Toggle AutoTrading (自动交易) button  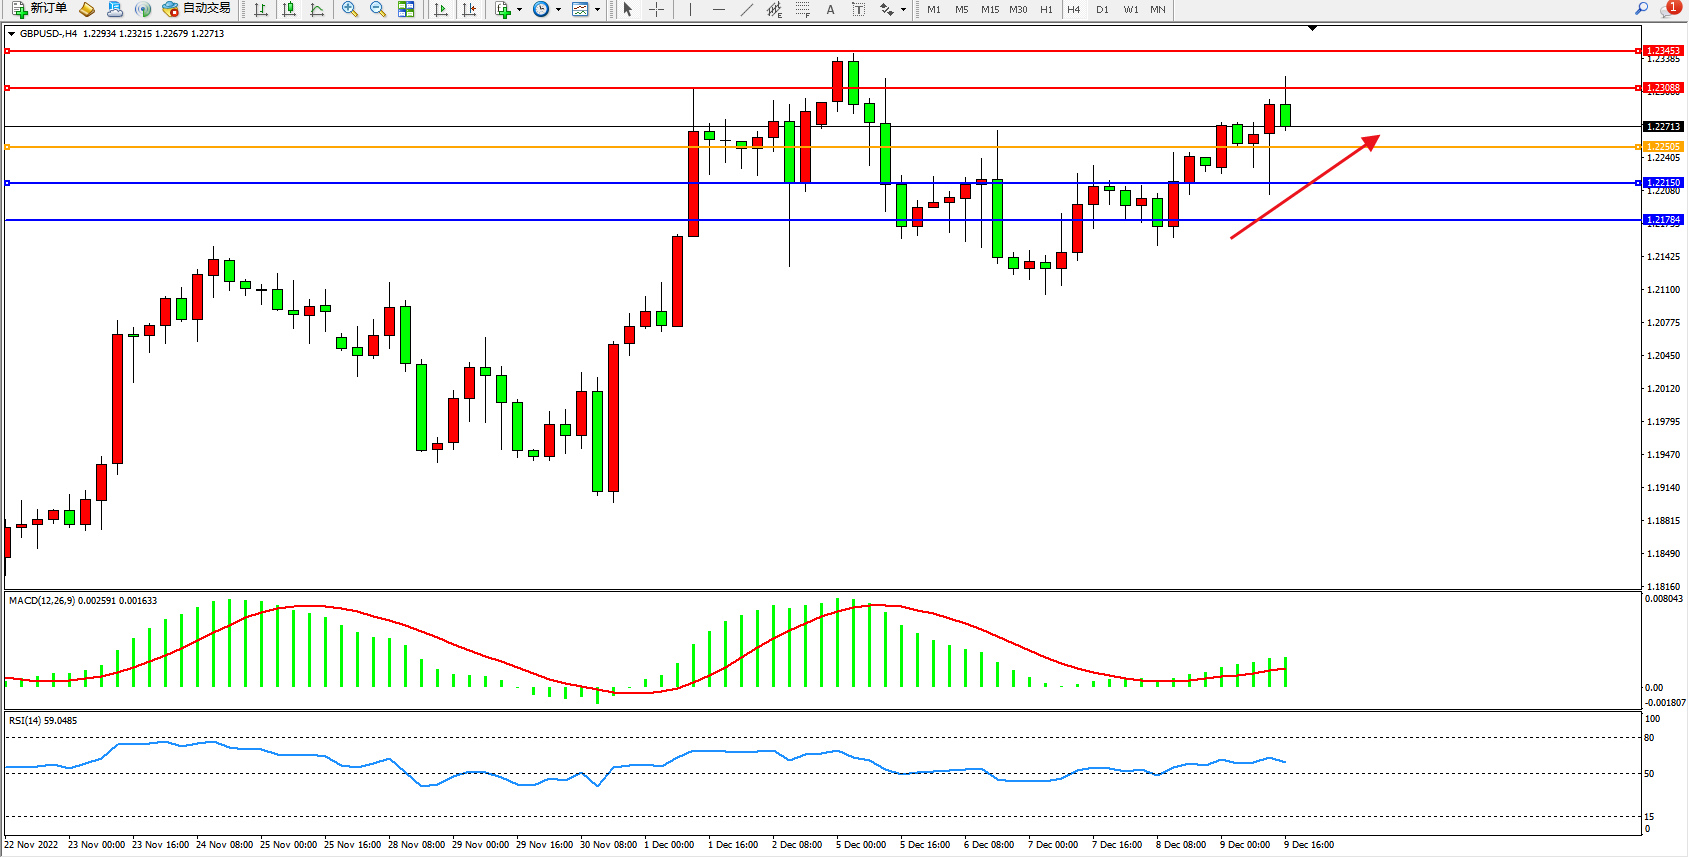click(197, 9)
